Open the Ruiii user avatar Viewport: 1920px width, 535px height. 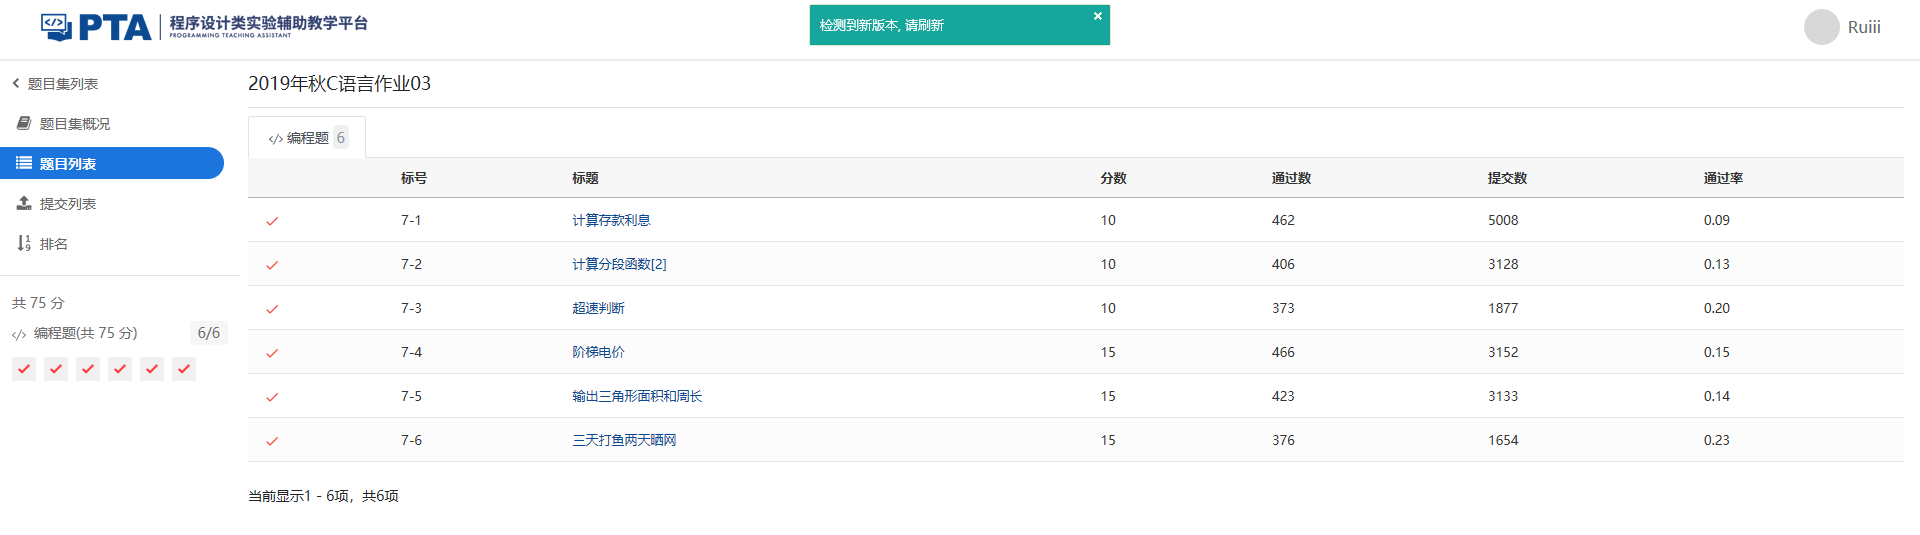tap(1821, 27)
